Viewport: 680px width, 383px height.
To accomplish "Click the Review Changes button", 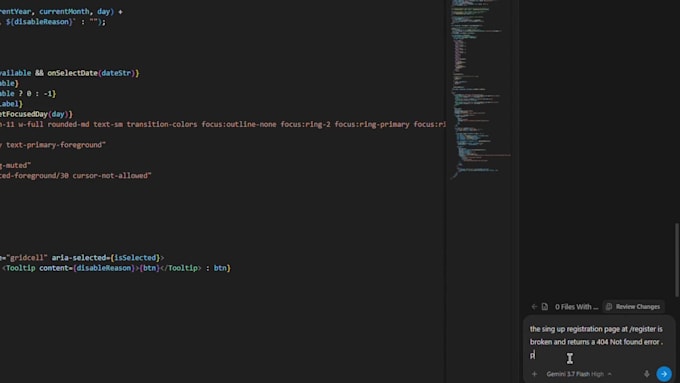I will tap(633, 307).
